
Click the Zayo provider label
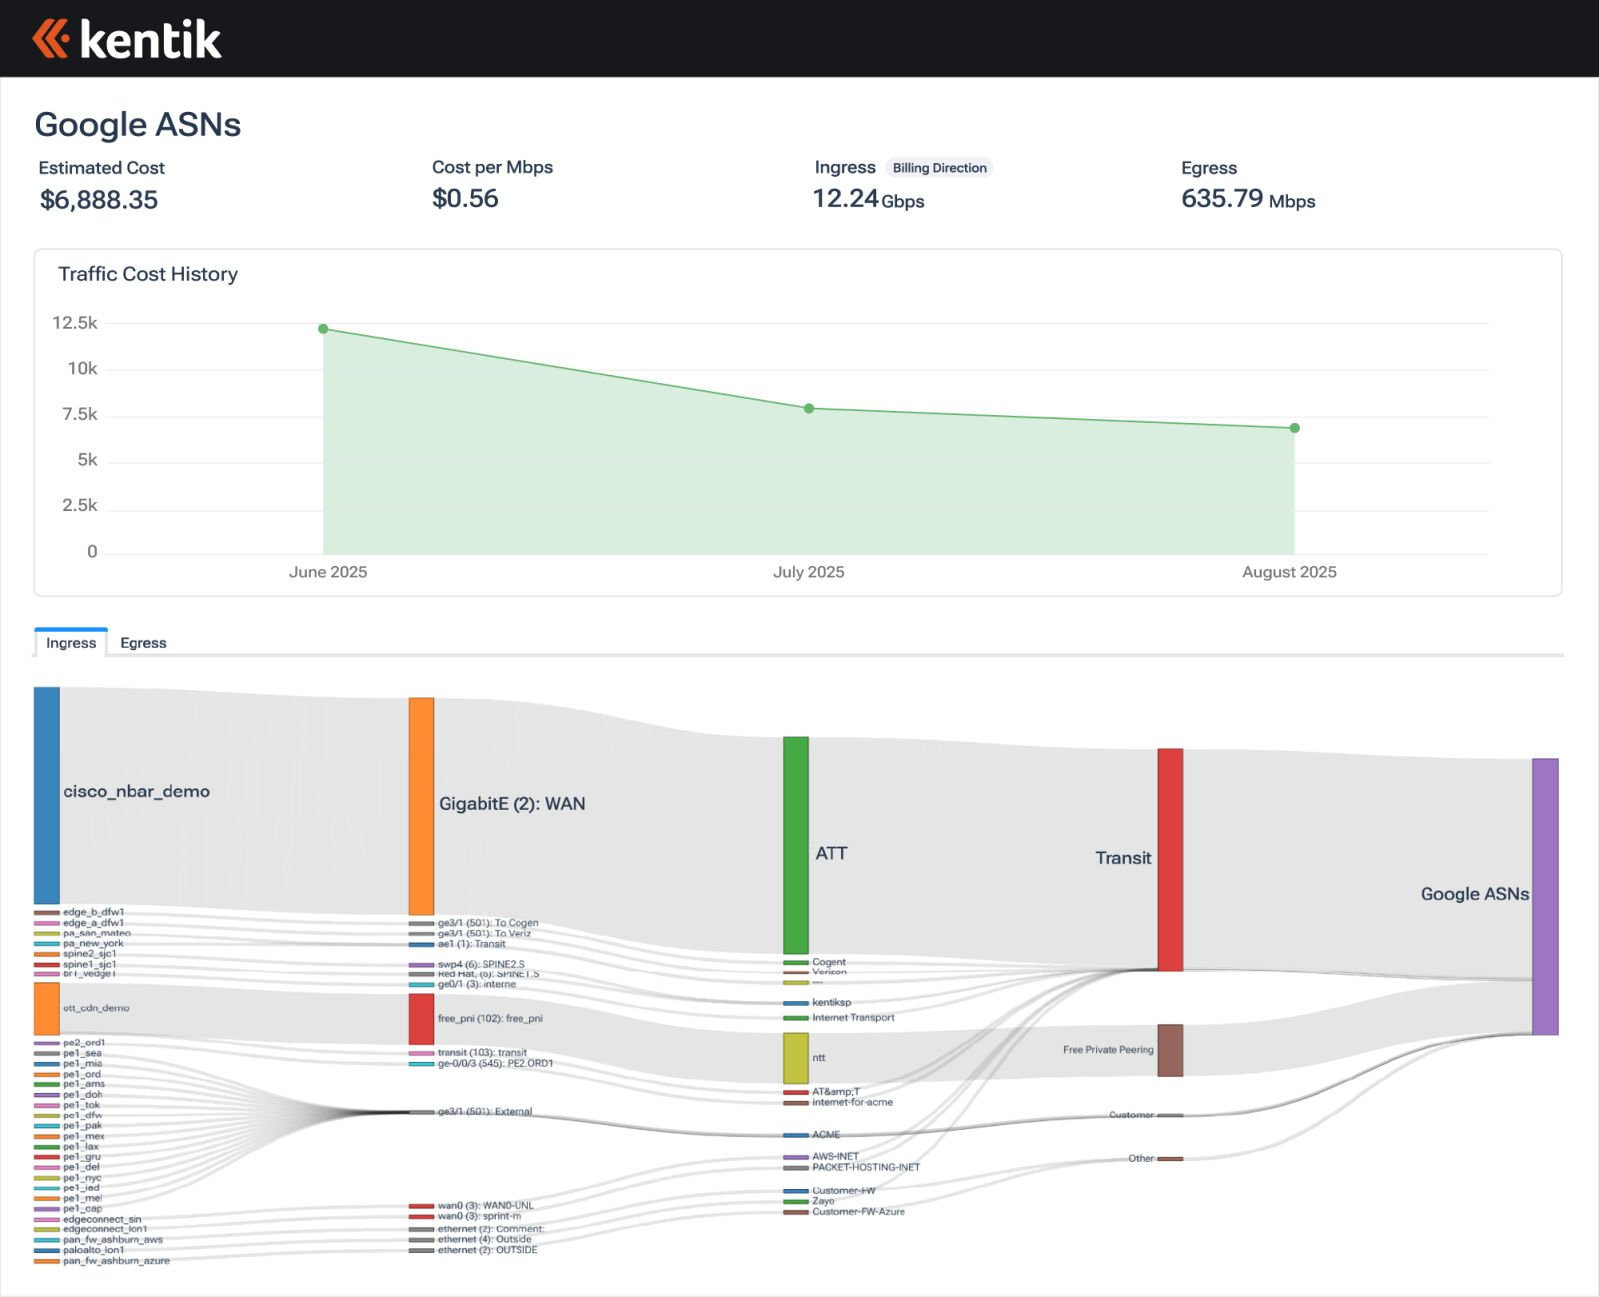823,1201
